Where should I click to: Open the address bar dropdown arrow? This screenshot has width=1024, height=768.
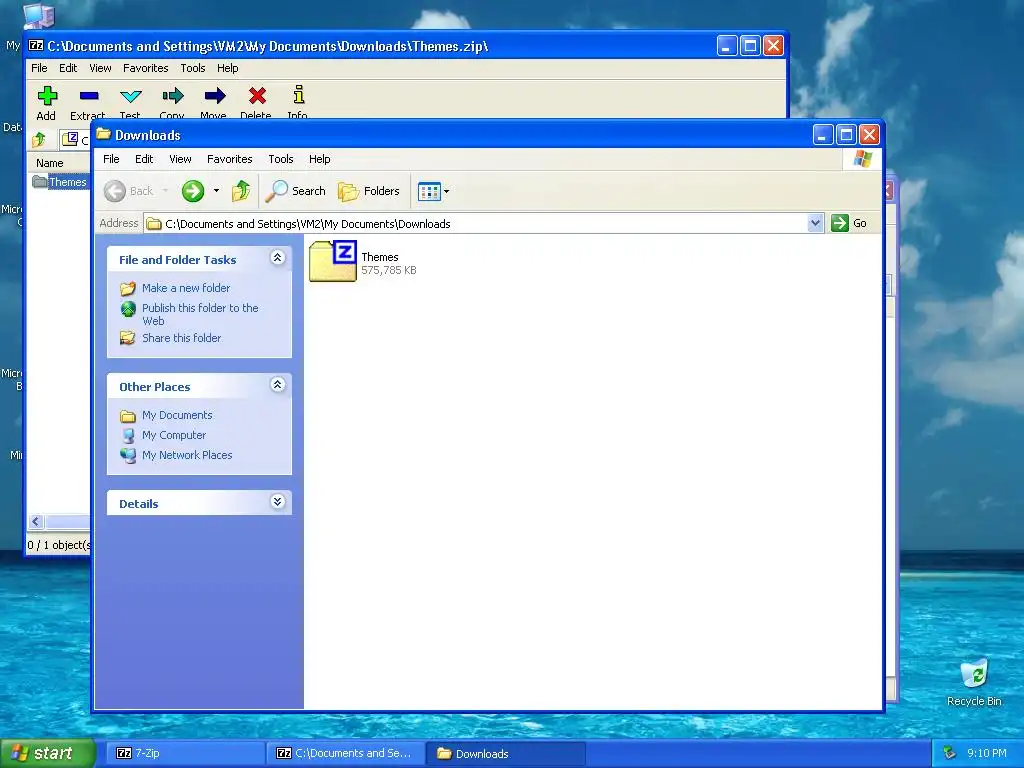[815, 223]
